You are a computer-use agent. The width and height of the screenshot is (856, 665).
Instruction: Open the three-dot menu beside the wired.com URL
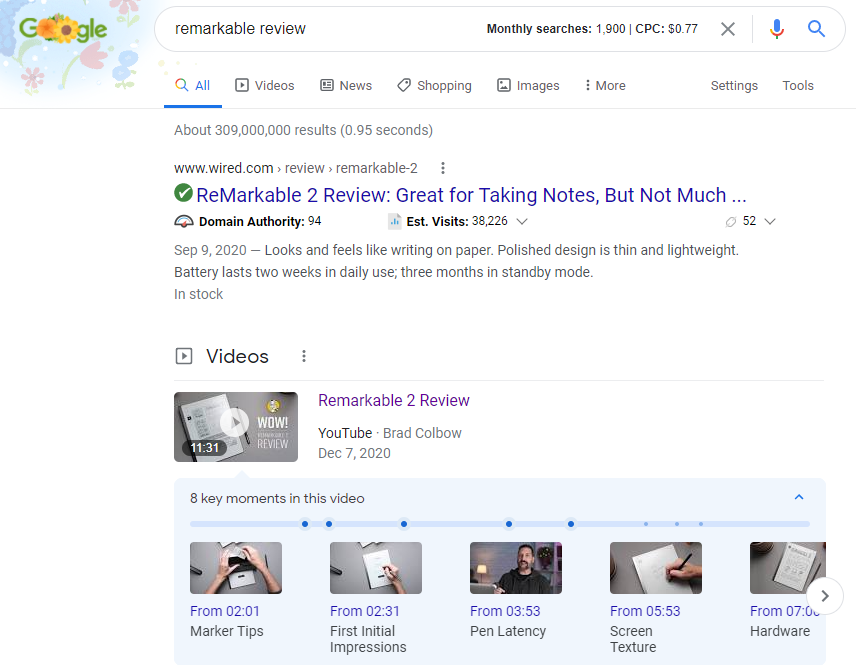443,168
